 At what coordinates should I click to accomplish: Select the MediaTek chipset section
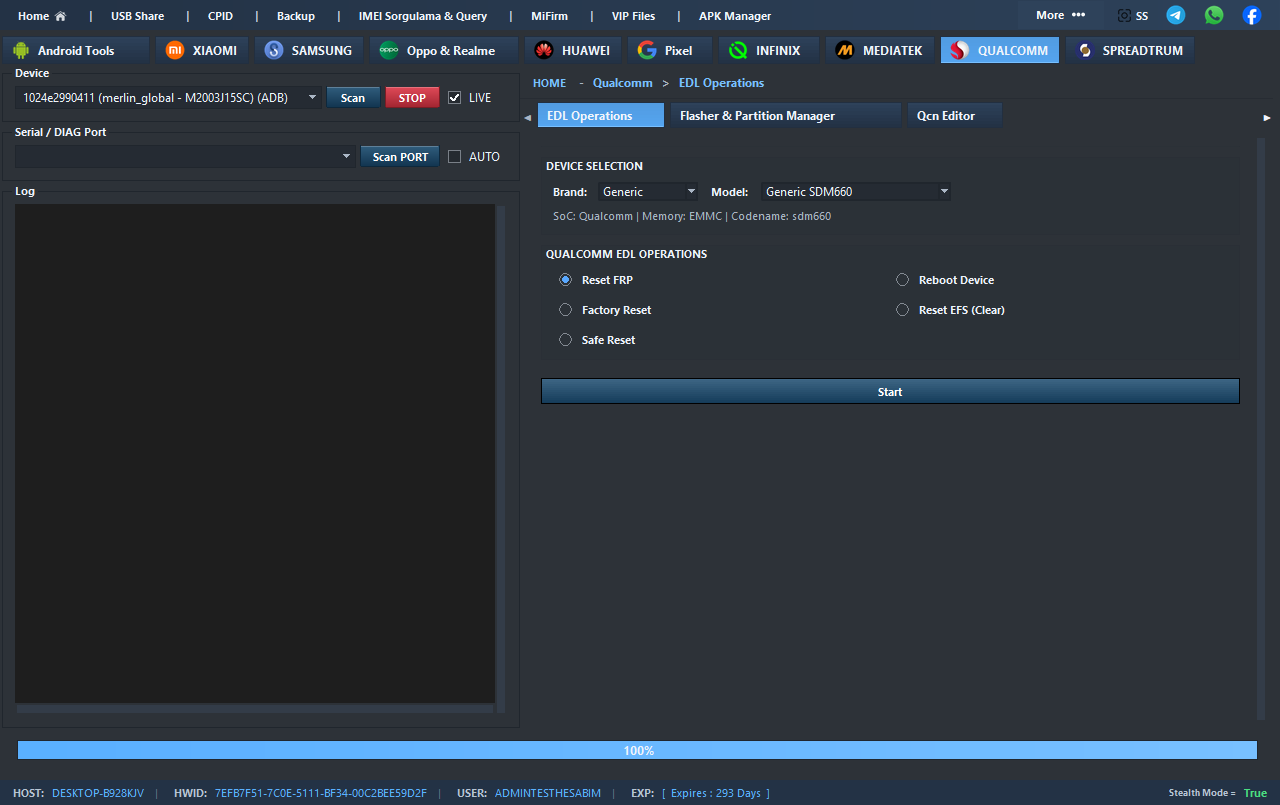879,50
